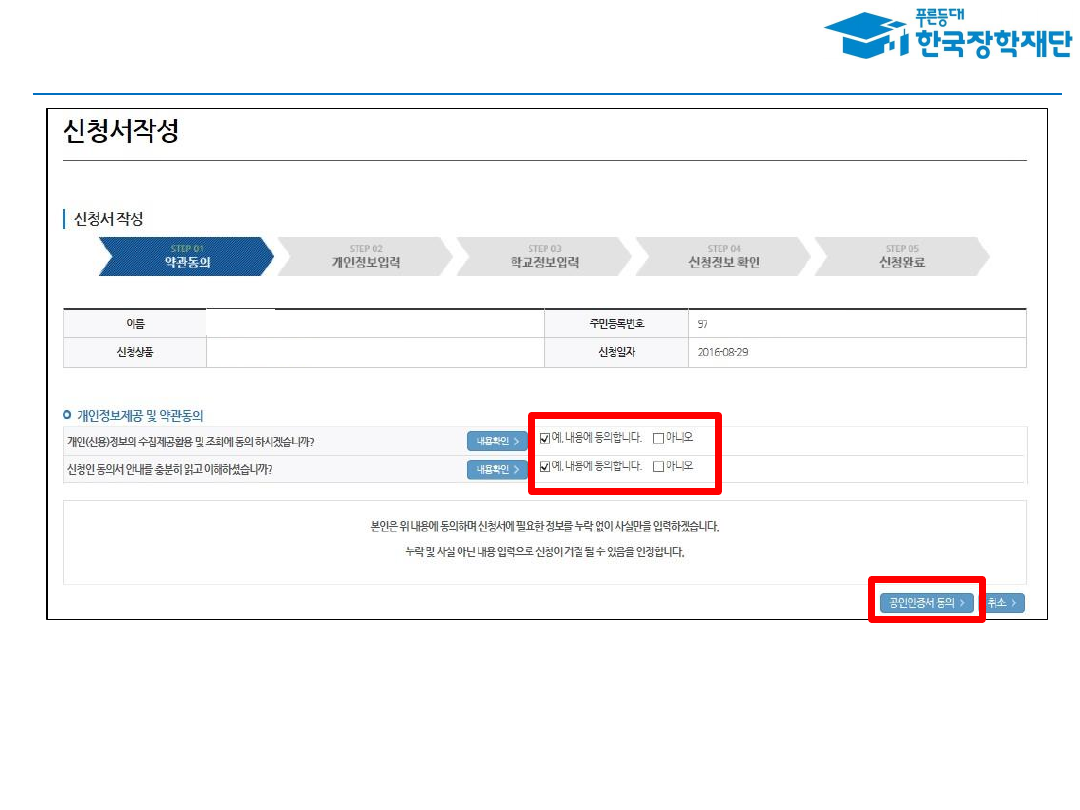Click the 이름 value field

[x=375, y=324]
